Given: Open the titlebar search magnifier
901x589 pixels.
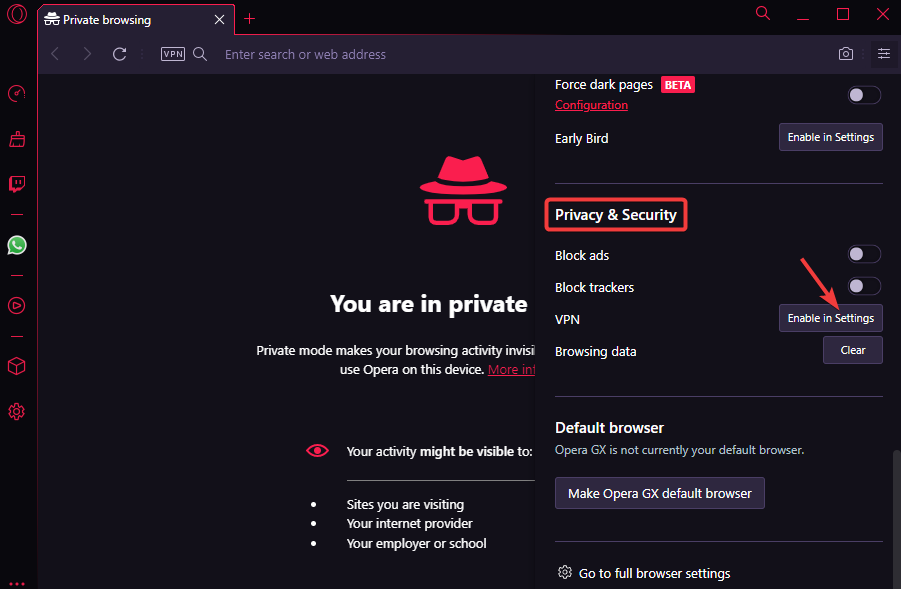Looking at the screenshot, I should 762,14.
